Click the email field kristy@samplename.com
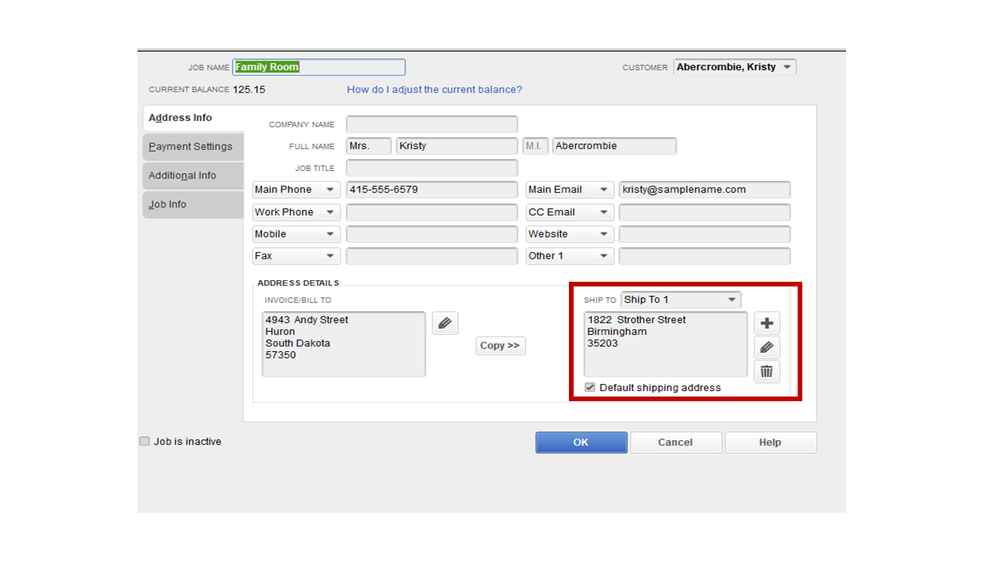 pyautogui.click(x=705, y=190)
